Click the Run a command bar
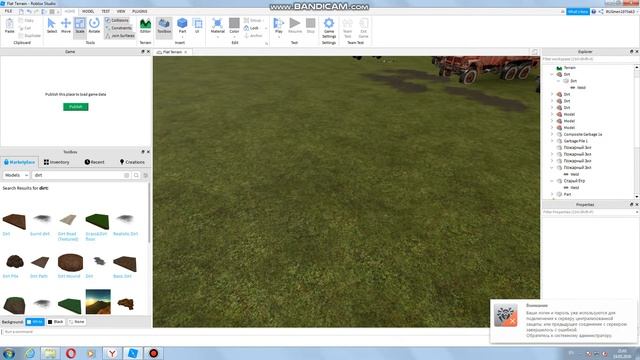The height and width of the screenshot is (360, 640). [245, 332]
